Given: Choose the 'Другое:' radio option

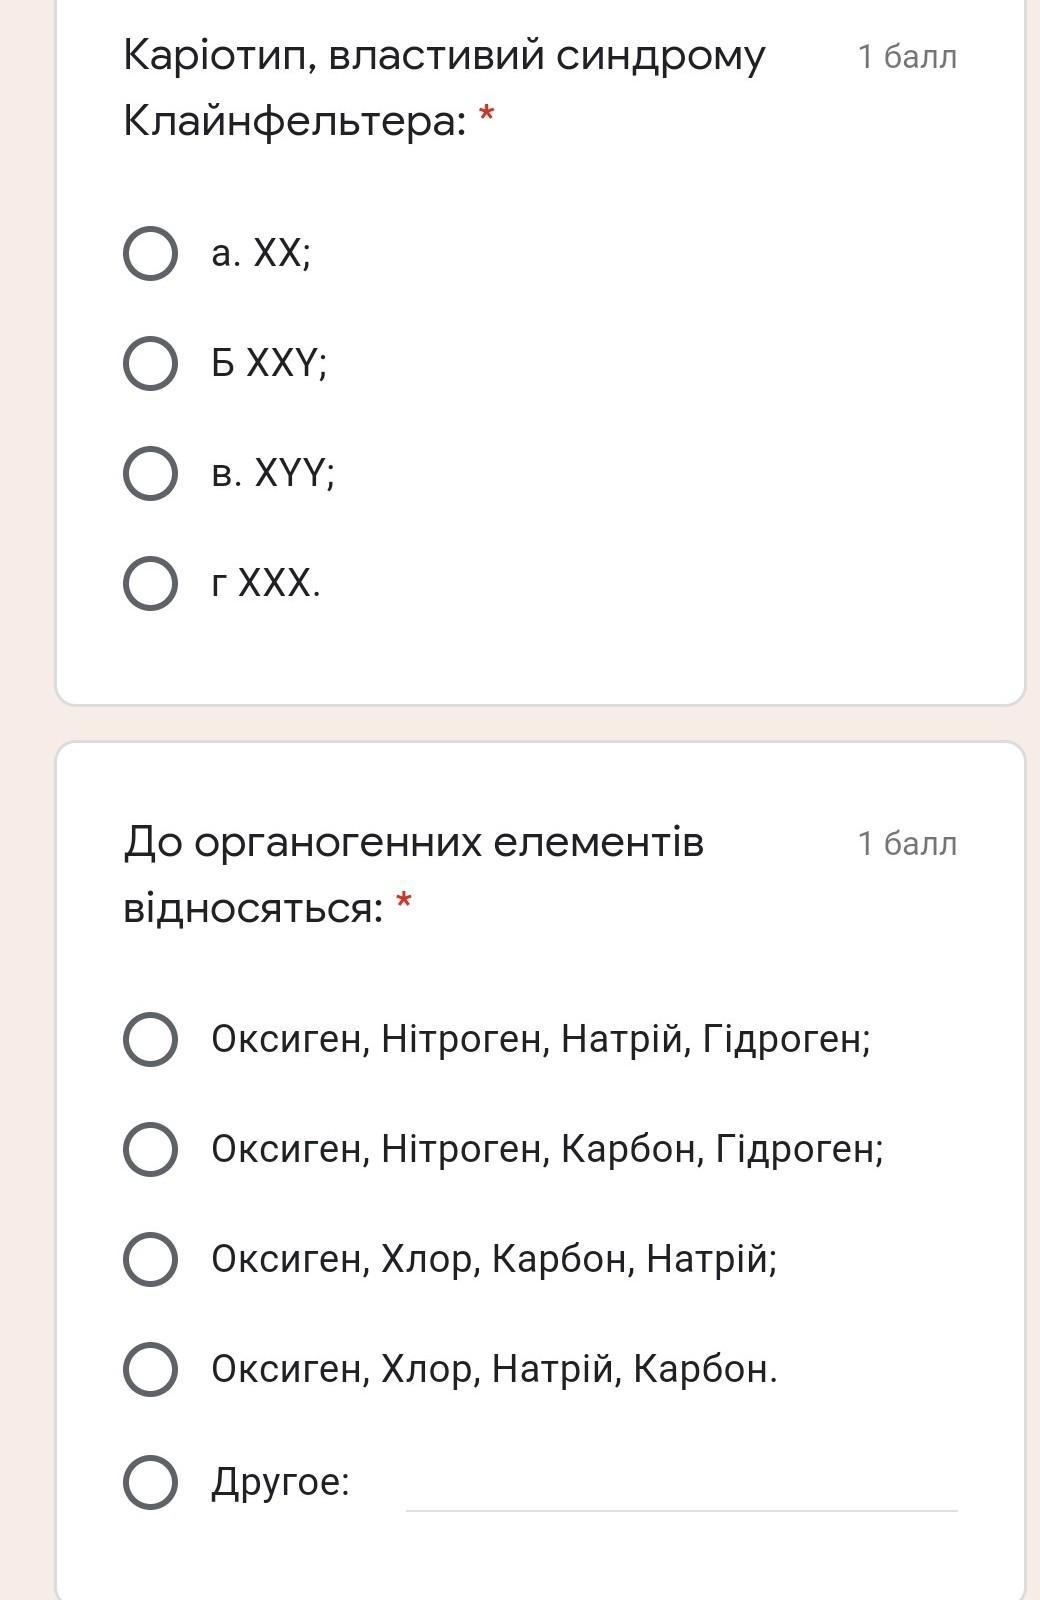Looking at the screenshot, I should coord(151,1481).
